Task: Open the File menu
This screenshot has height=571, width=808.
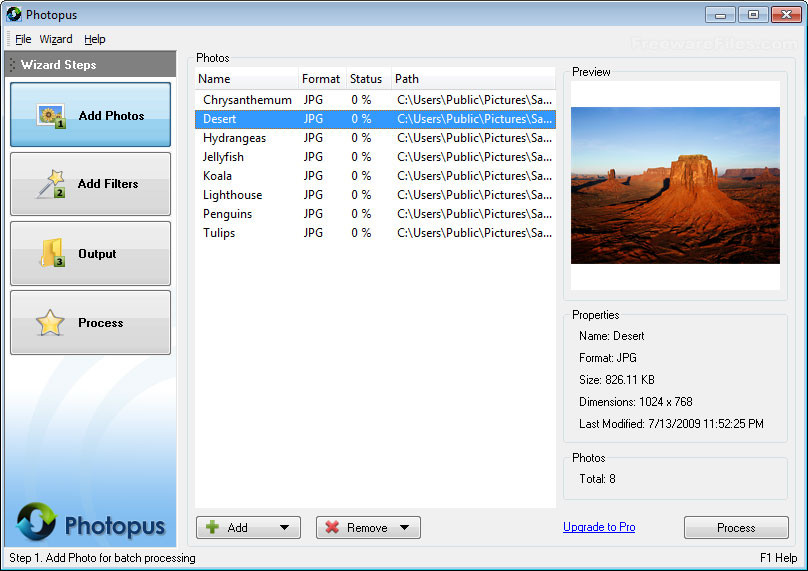Action: click(23, 39)
